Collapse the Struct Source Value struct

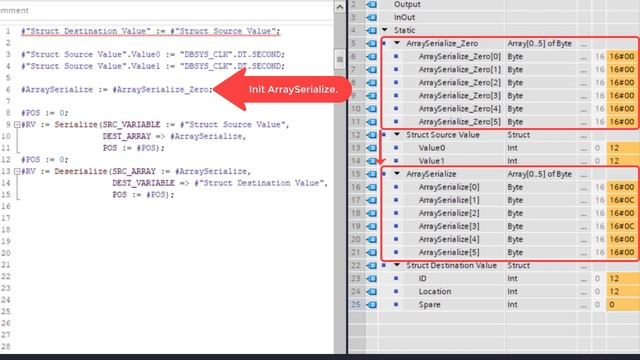pos(397,135)
